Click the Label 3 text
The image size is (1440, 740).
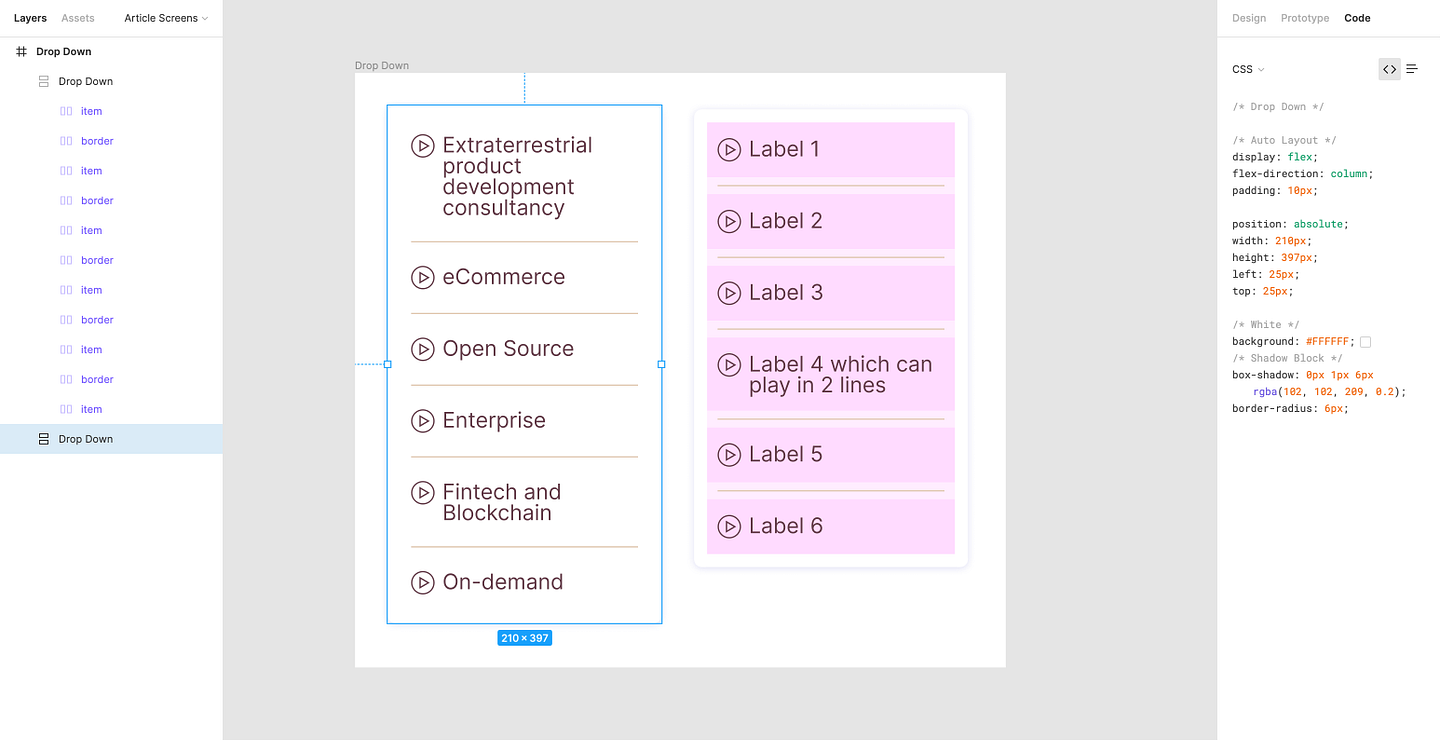tap(786, 293)
